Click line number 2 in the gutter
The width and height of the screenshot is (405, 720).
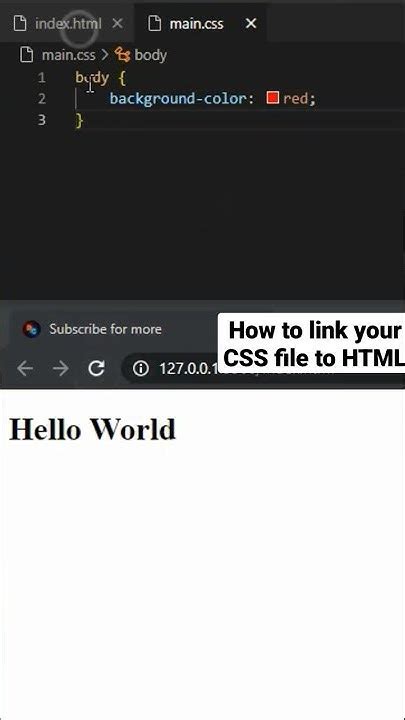[42, 99]
